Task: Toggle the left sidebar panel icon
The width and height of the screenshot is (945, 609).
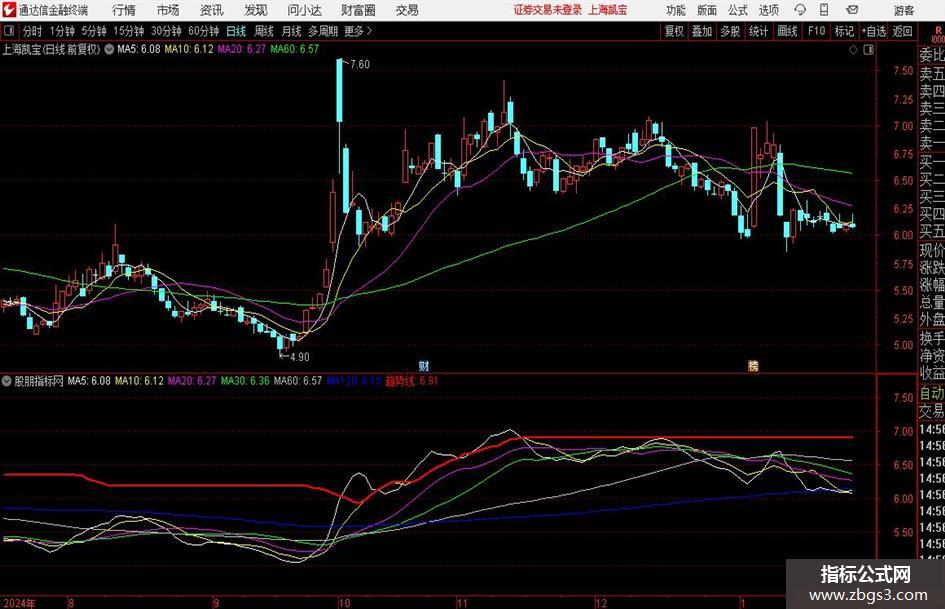Action: pyautogui.click(x=9, y=31)
